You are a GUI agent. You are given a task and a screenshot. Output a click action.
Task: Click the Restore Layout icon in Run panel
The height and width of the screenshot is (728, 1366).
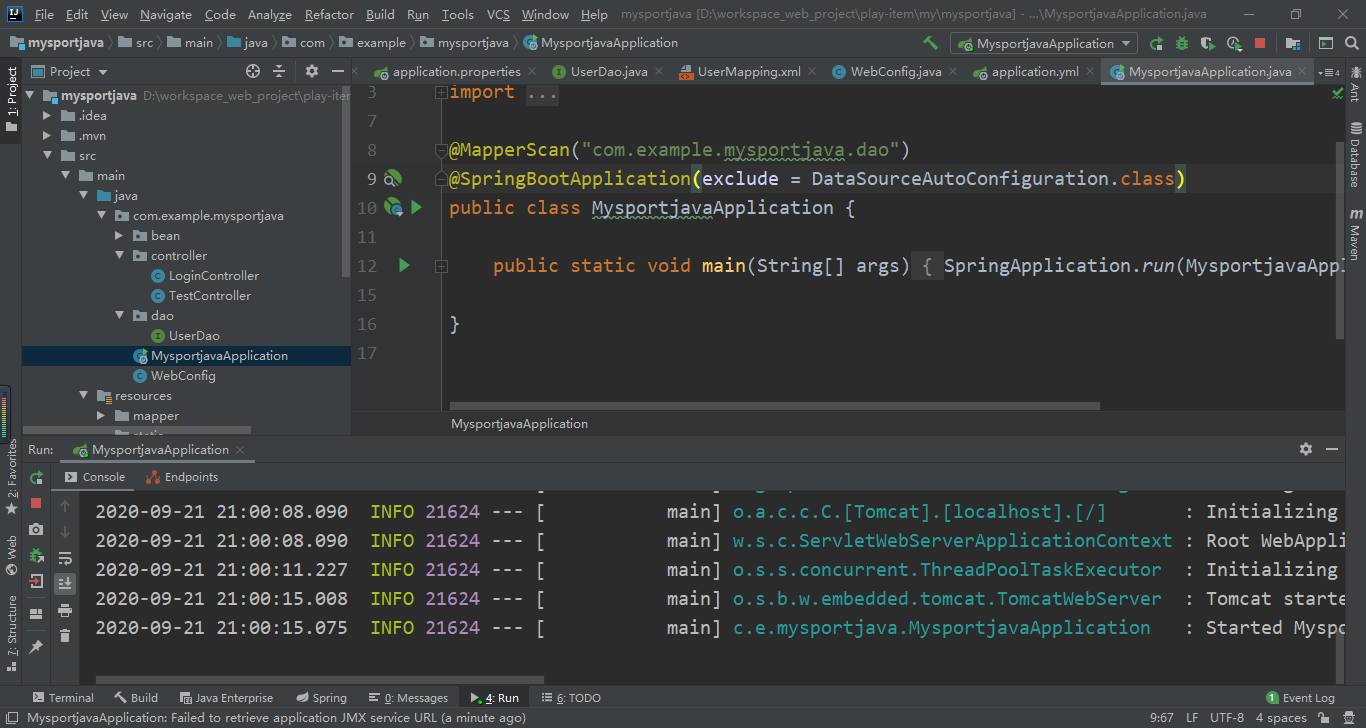click(x=36, y=613)
